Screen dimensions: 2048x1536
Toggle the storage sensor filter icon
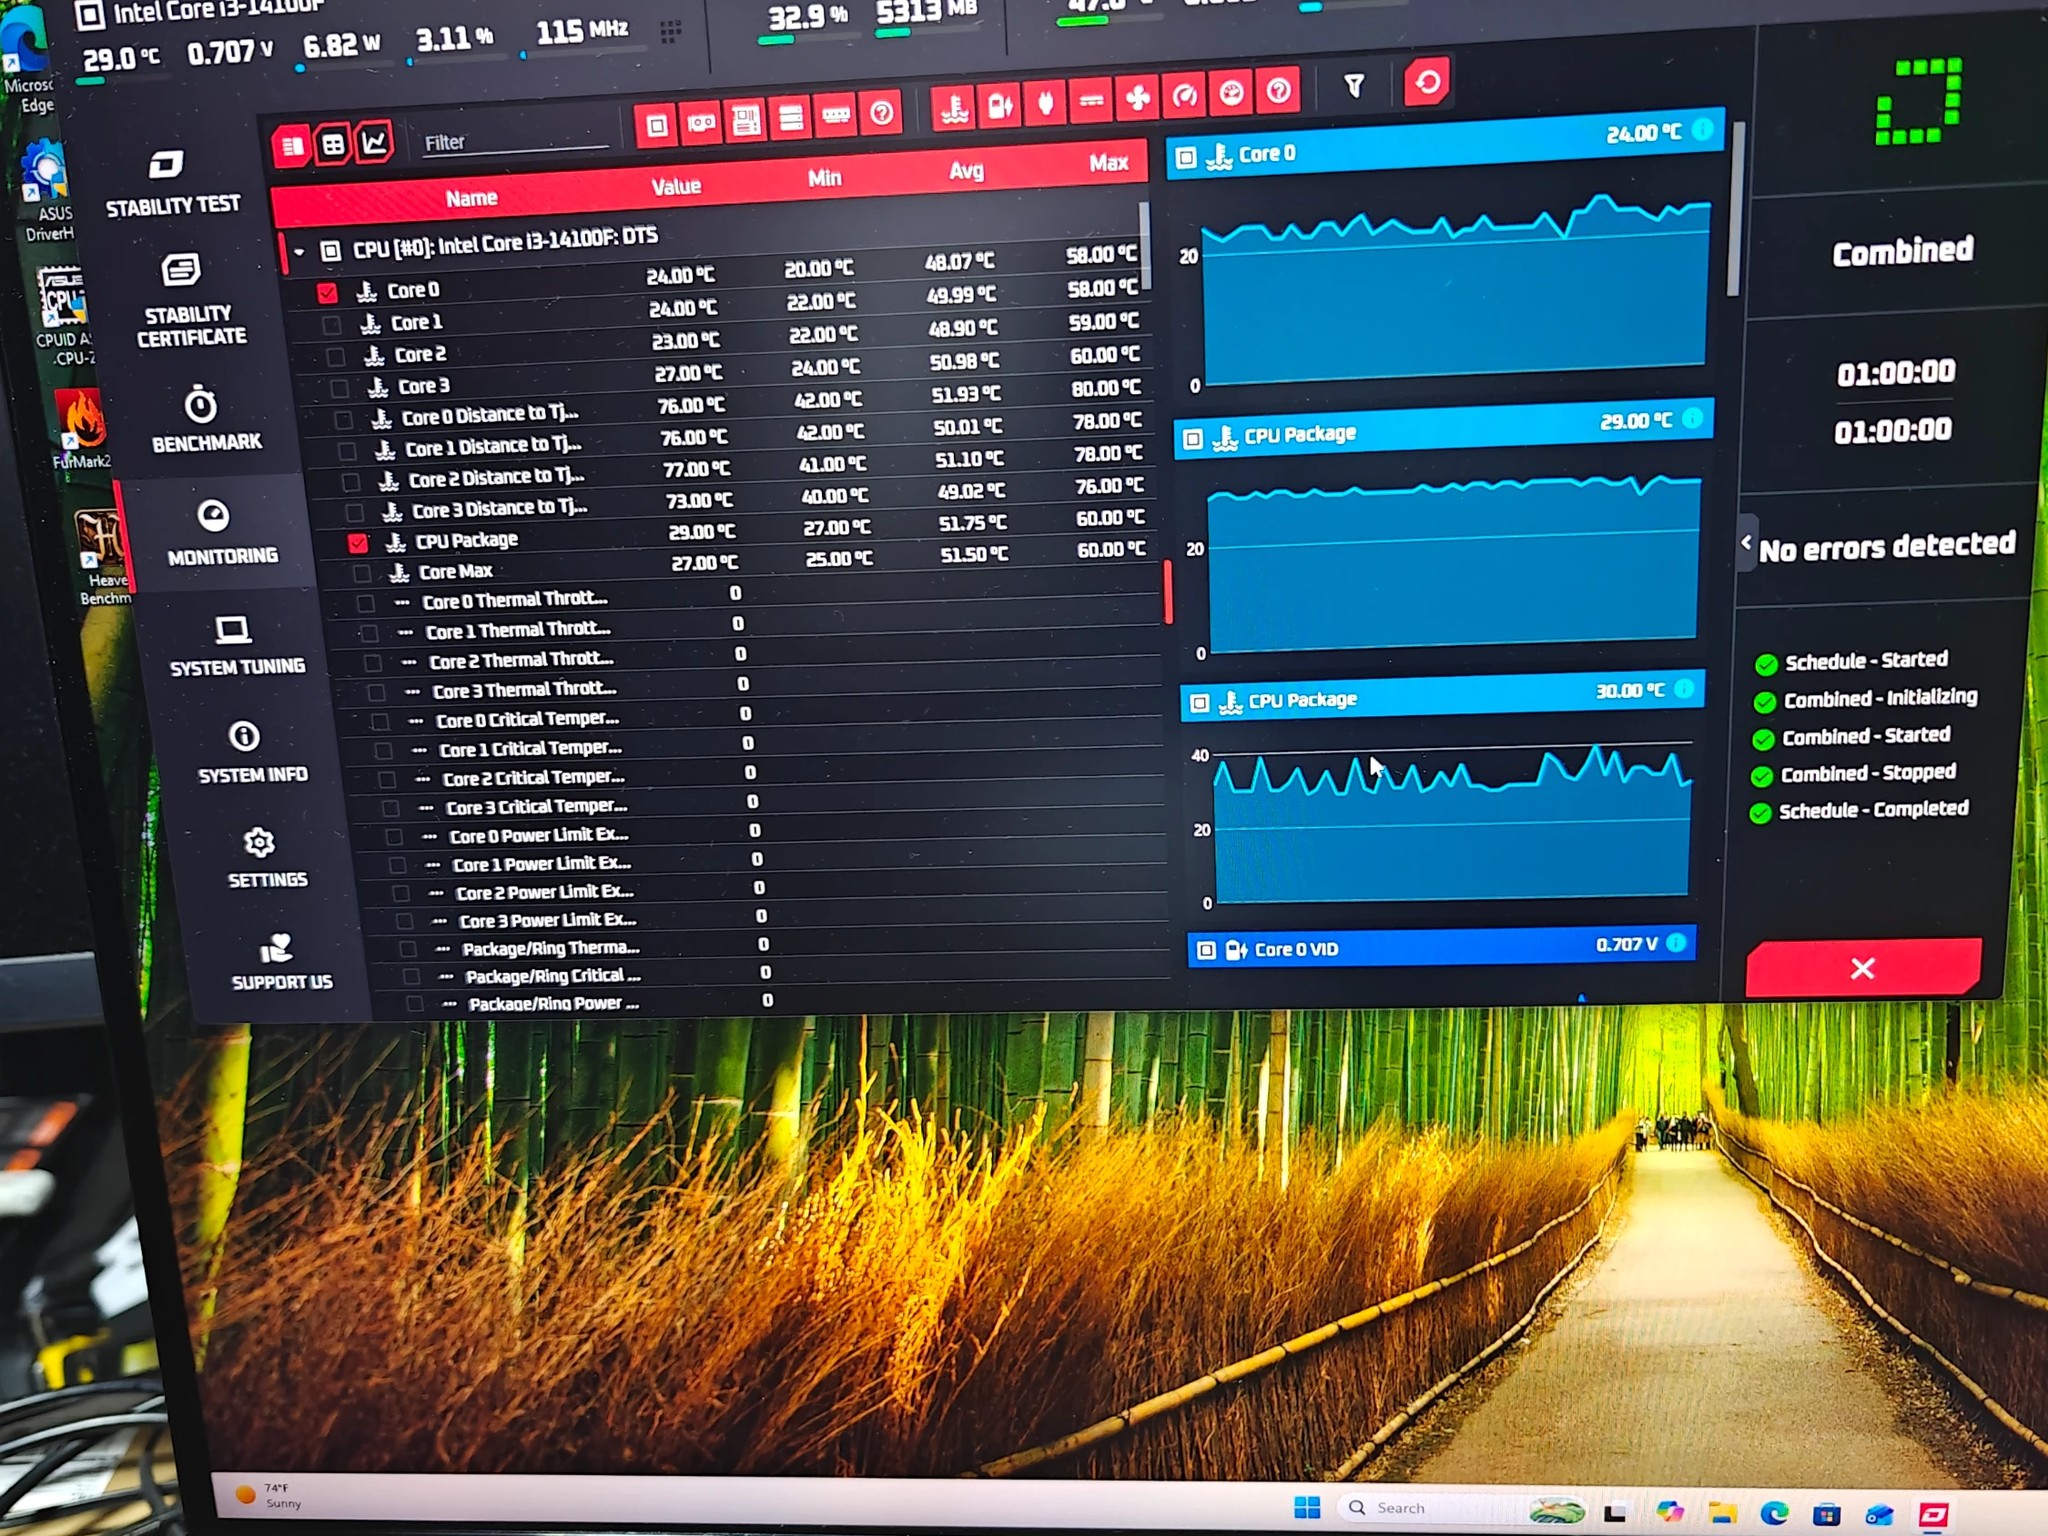point(791,118)
